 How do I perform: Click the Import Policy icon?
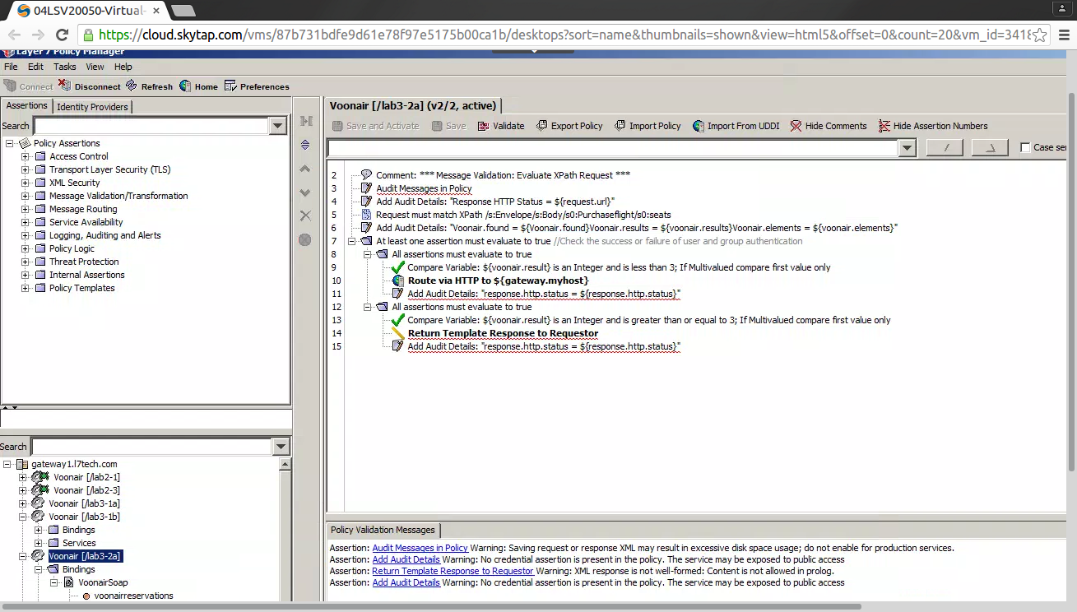pyautogui.click(x=620, y=126)
